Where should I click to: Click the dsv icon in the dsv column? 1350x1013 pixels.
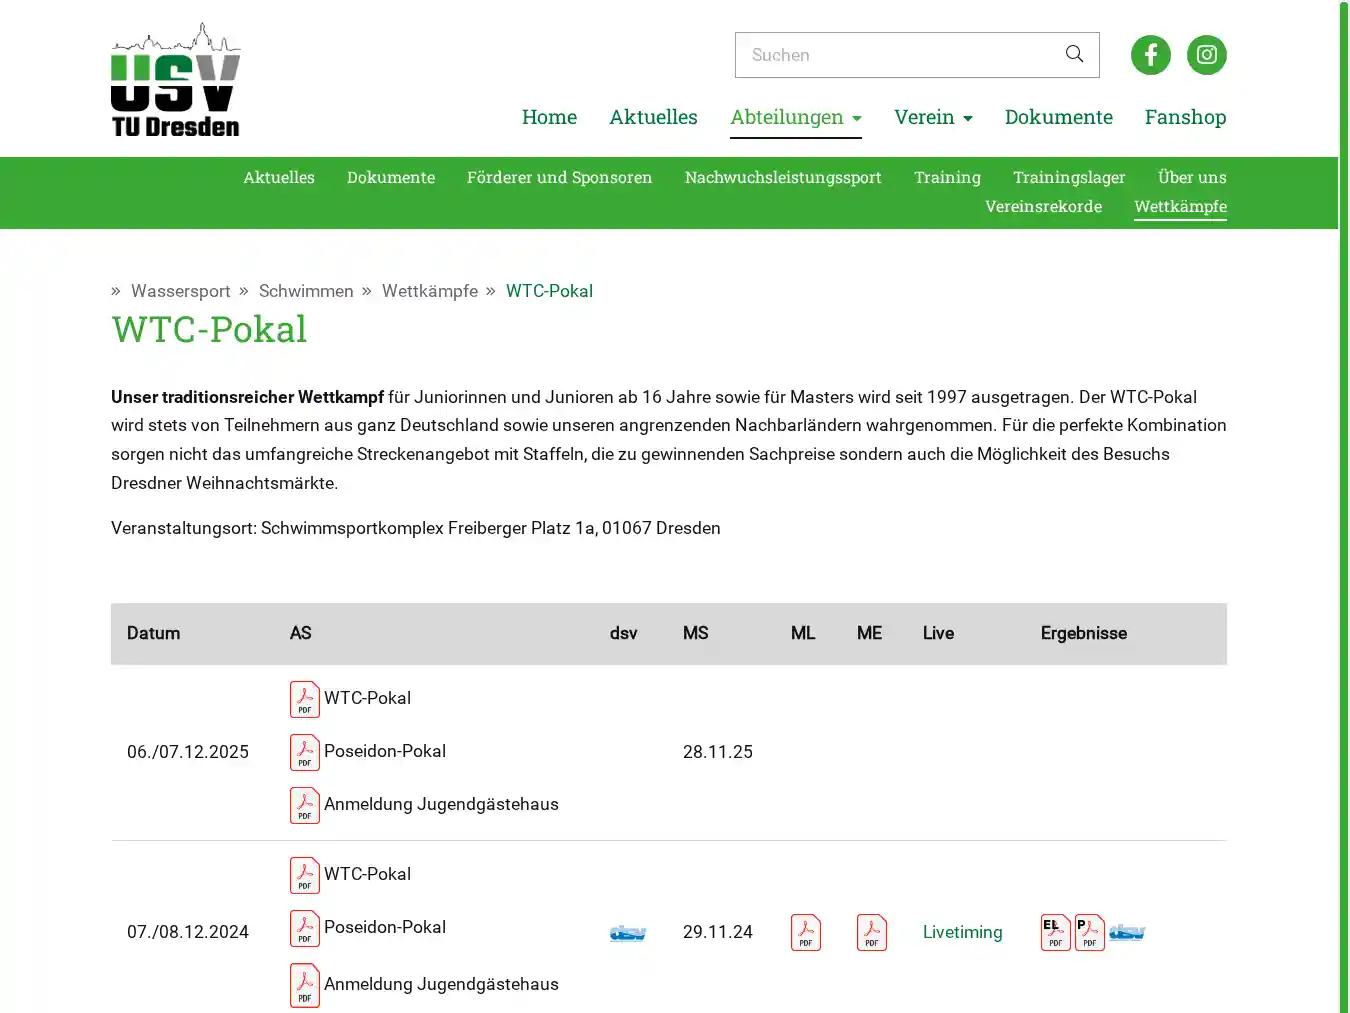point(627,932)
